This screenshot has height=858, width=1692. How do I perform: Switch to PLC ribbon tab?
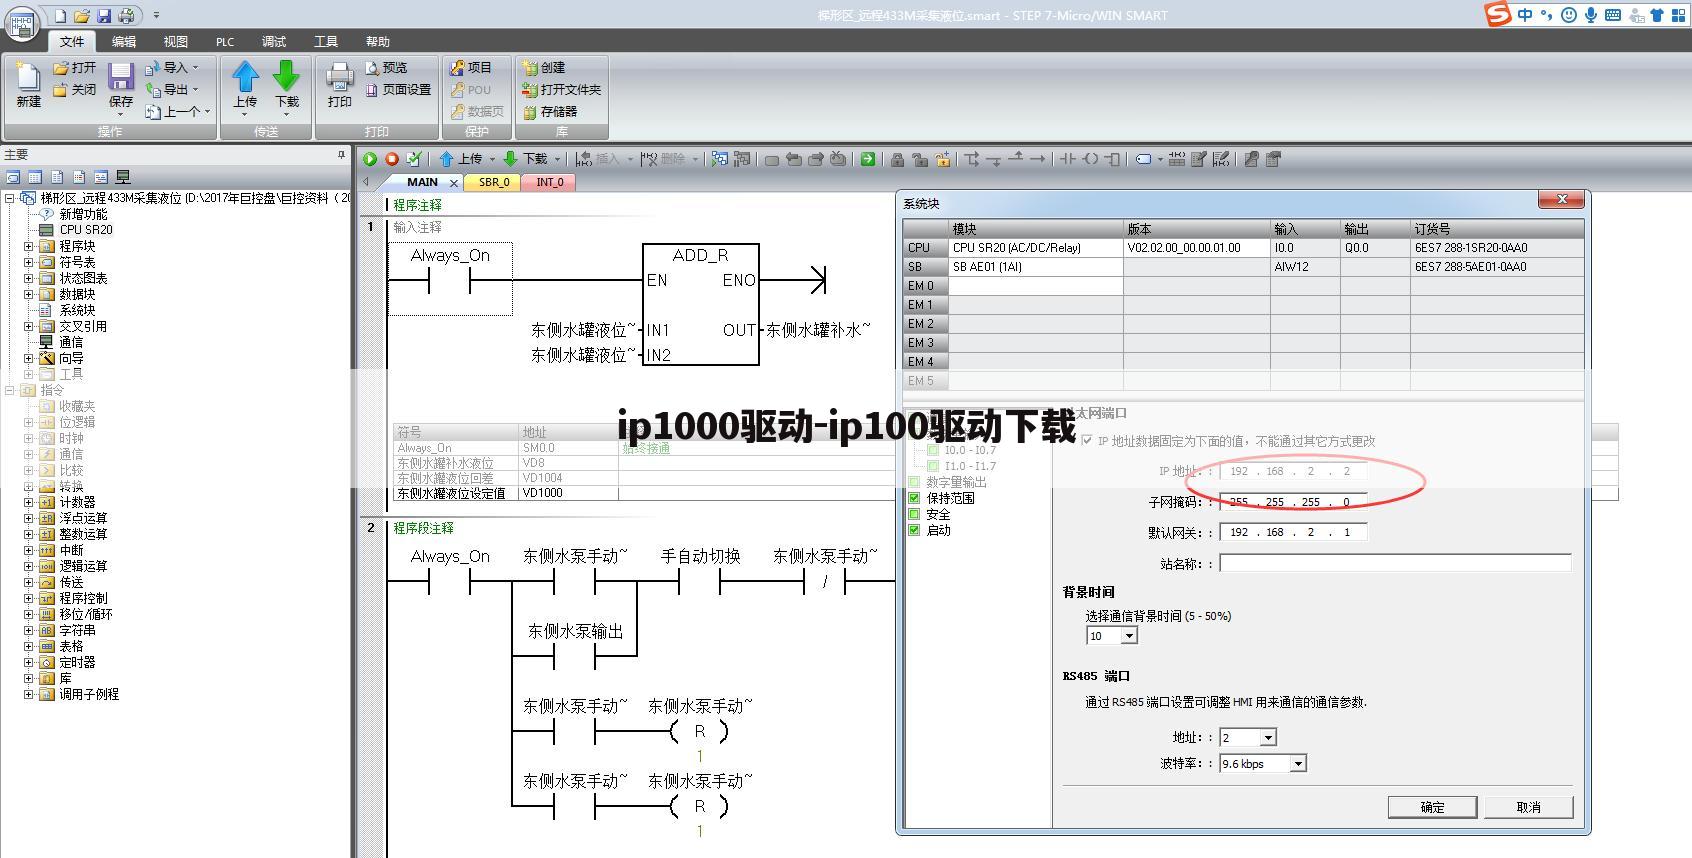[225, 42]
